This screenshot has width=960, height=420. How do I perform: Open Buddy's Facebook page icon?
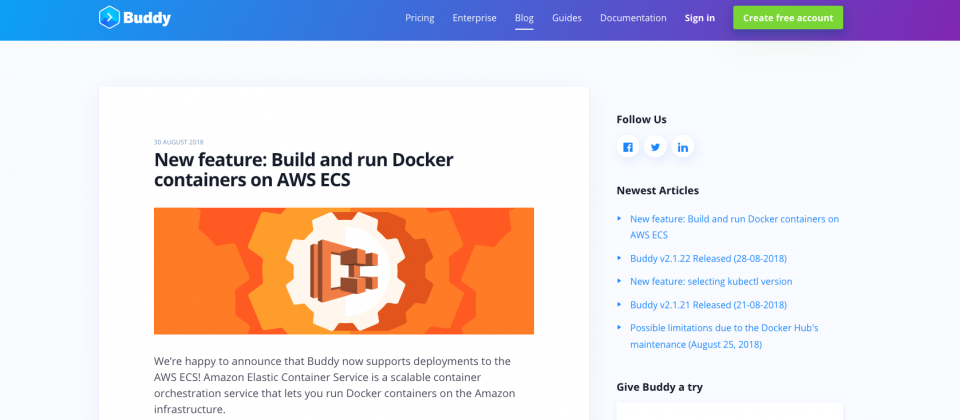click(628, 147)
